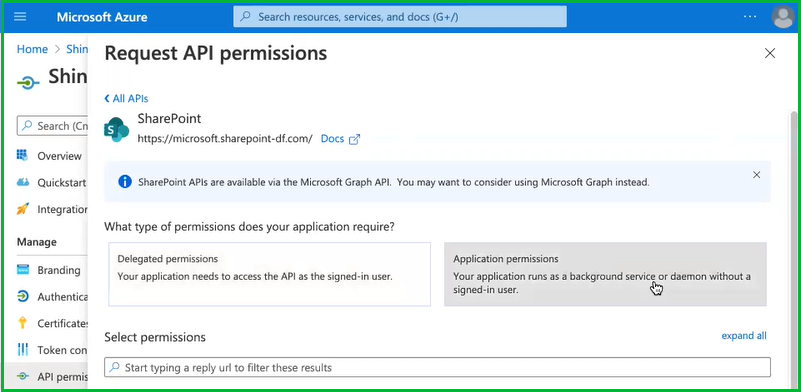
Task: Click the Quickstart cloud icon
Action: [x=22, y=182]
